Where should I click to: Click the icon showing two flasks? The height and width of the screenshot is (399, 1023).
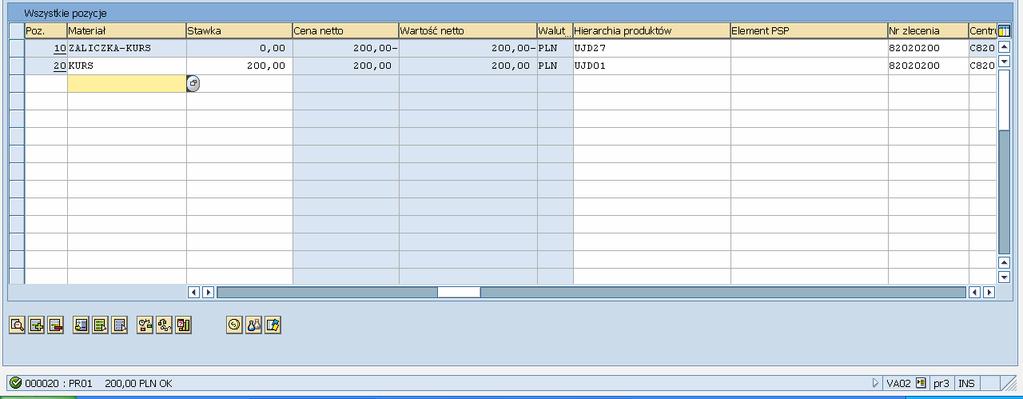253,325
